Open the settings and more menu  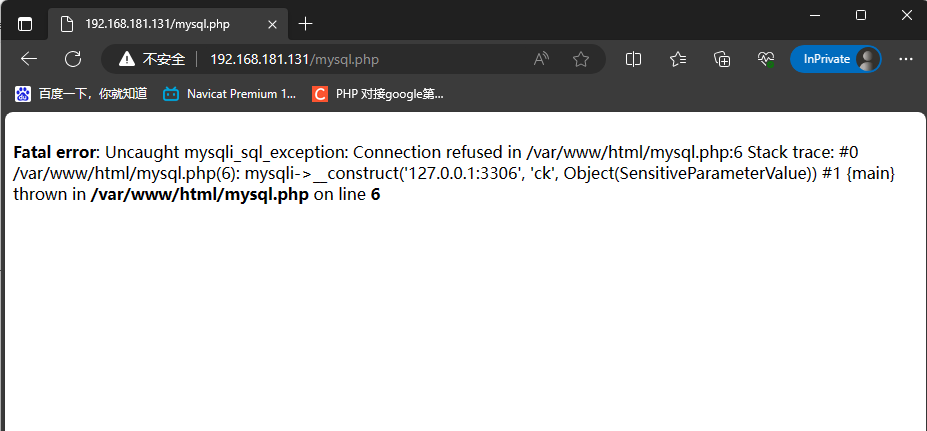(906, 59)
